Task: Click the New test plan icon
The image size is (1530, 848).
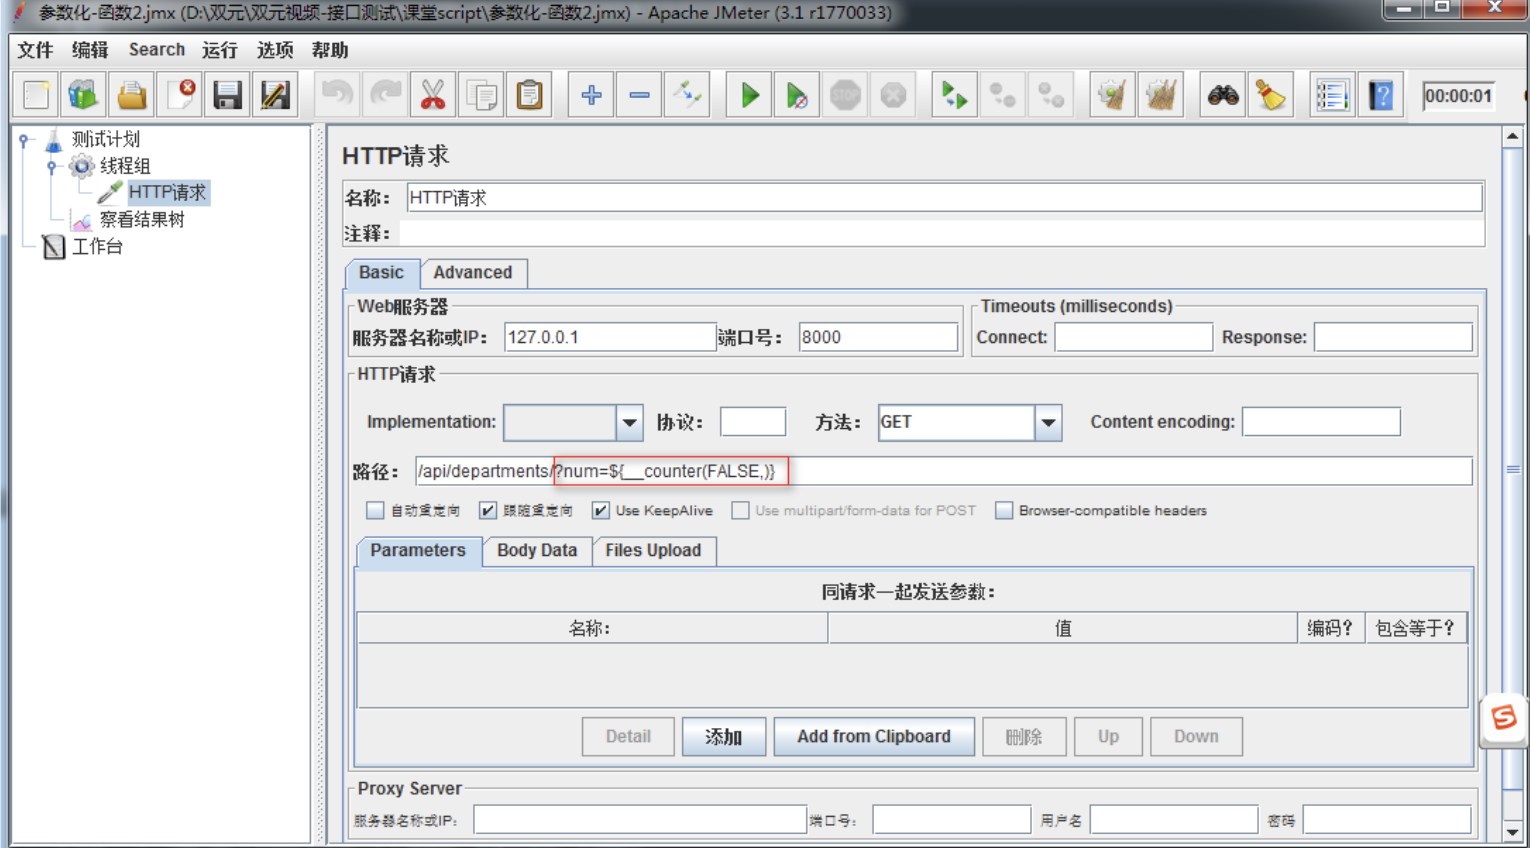Action: 36,95
